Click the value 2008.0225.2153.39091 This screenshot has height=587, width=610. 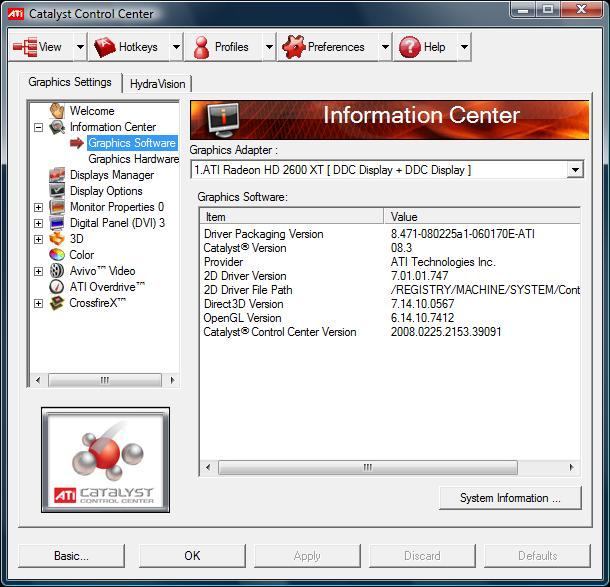(446, 332)
